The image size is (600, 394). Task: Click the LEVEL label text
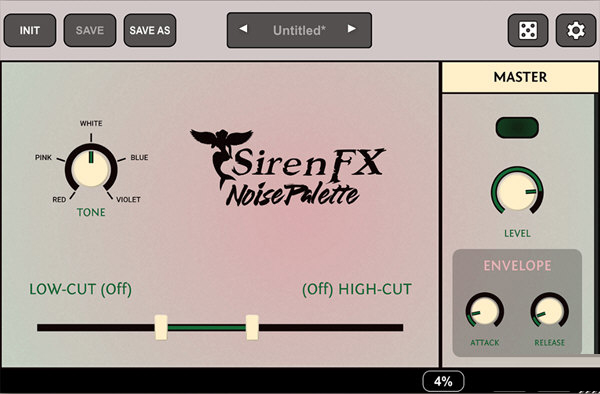(517, 234)
